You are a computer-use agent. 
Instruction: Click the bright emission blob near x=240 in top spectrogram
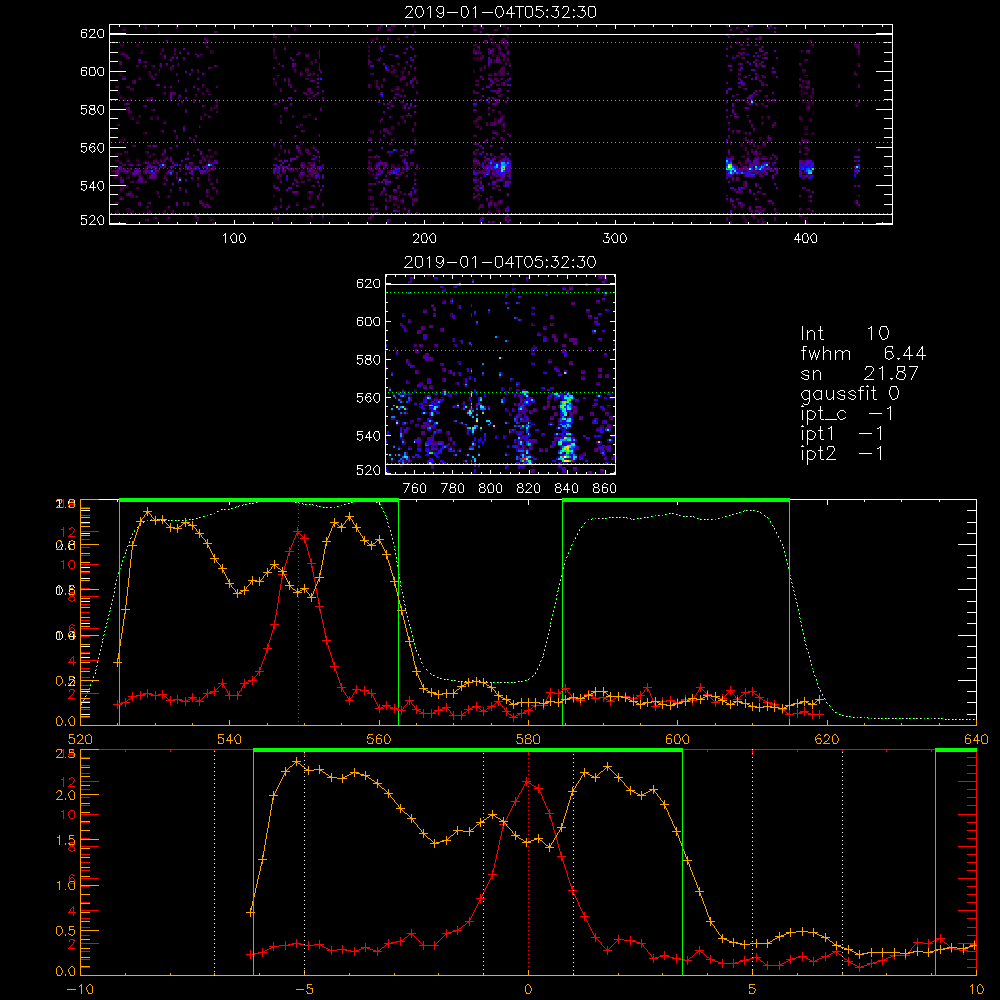pyautogui.click(x=501, y=168)
